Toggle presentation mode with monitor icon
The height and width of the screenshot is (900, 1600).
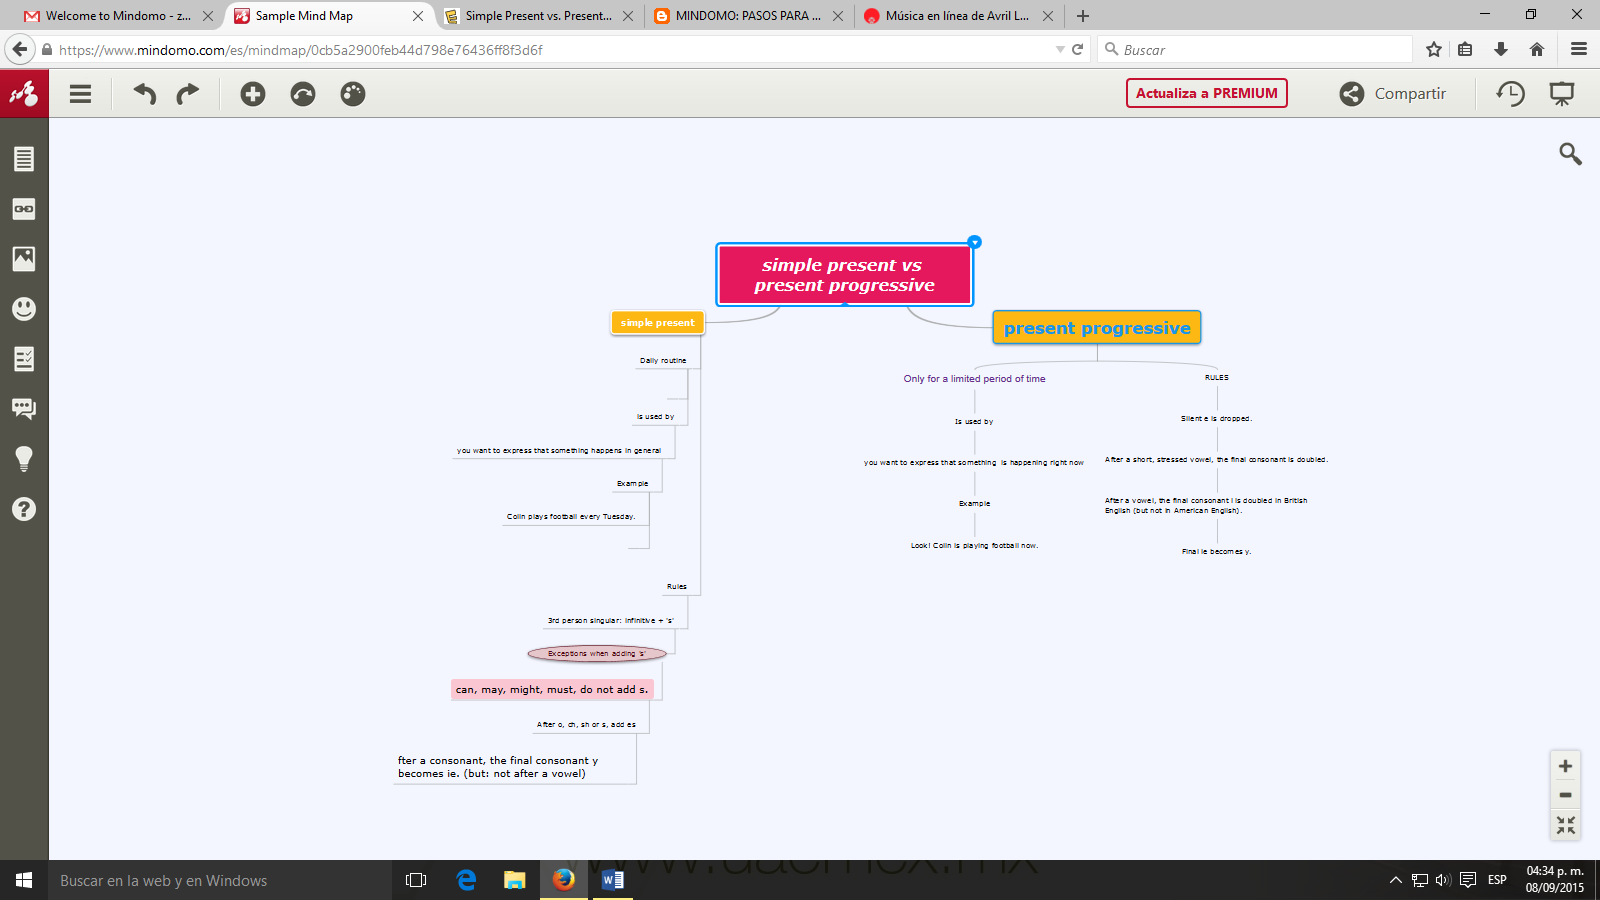[1562, 93]
